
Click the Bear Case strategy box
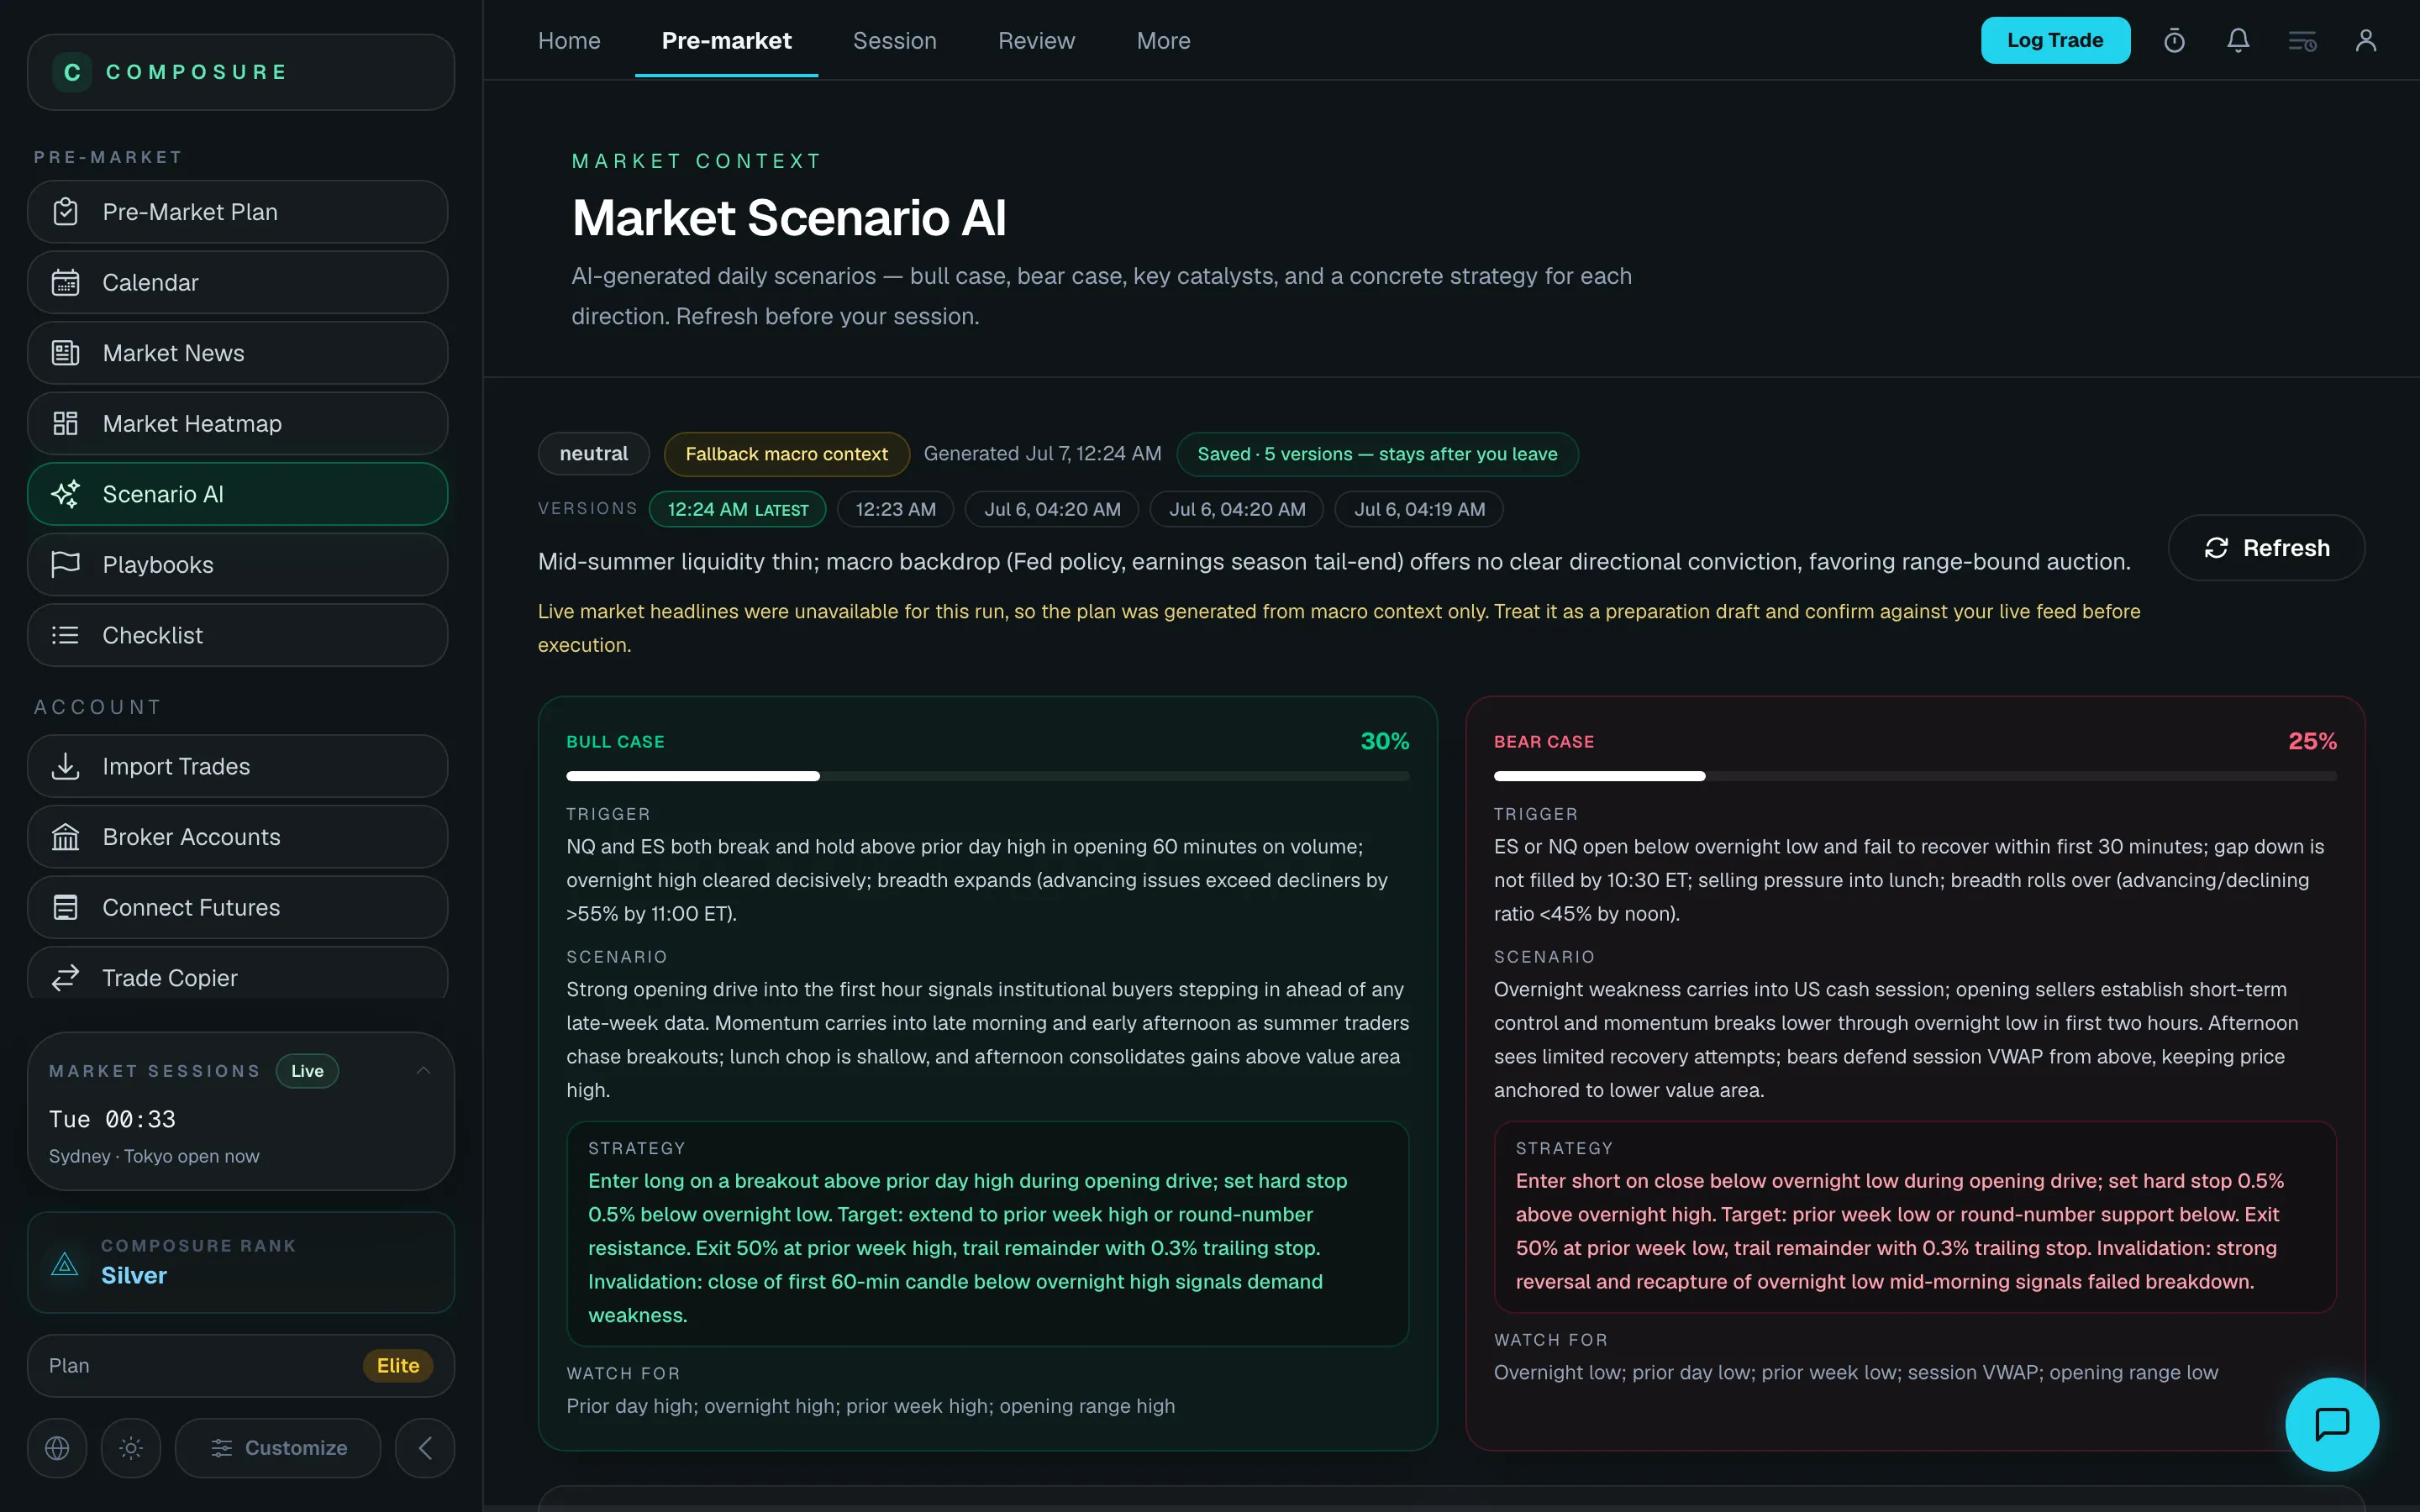click(1915, 1216)
